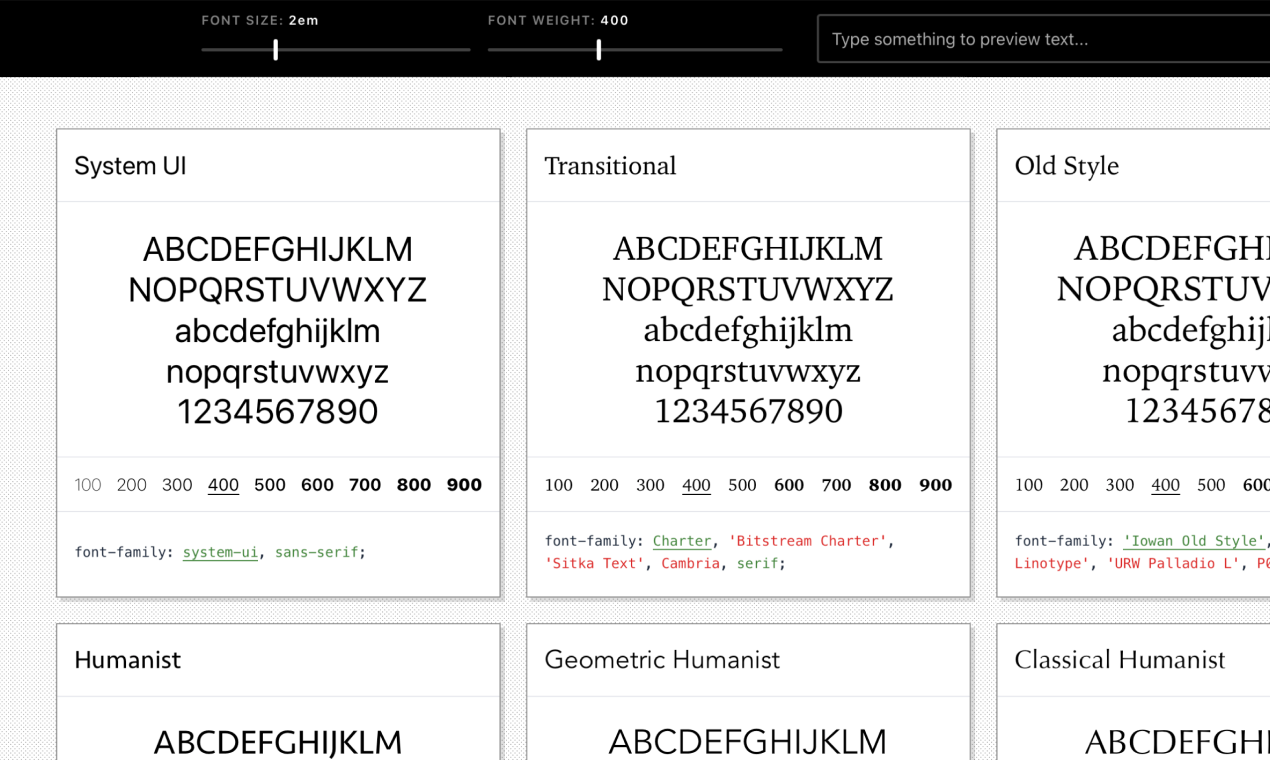The image size is (1270, 760).
Task: Click the Transitional card heading
Action: [x=610, y=166]
